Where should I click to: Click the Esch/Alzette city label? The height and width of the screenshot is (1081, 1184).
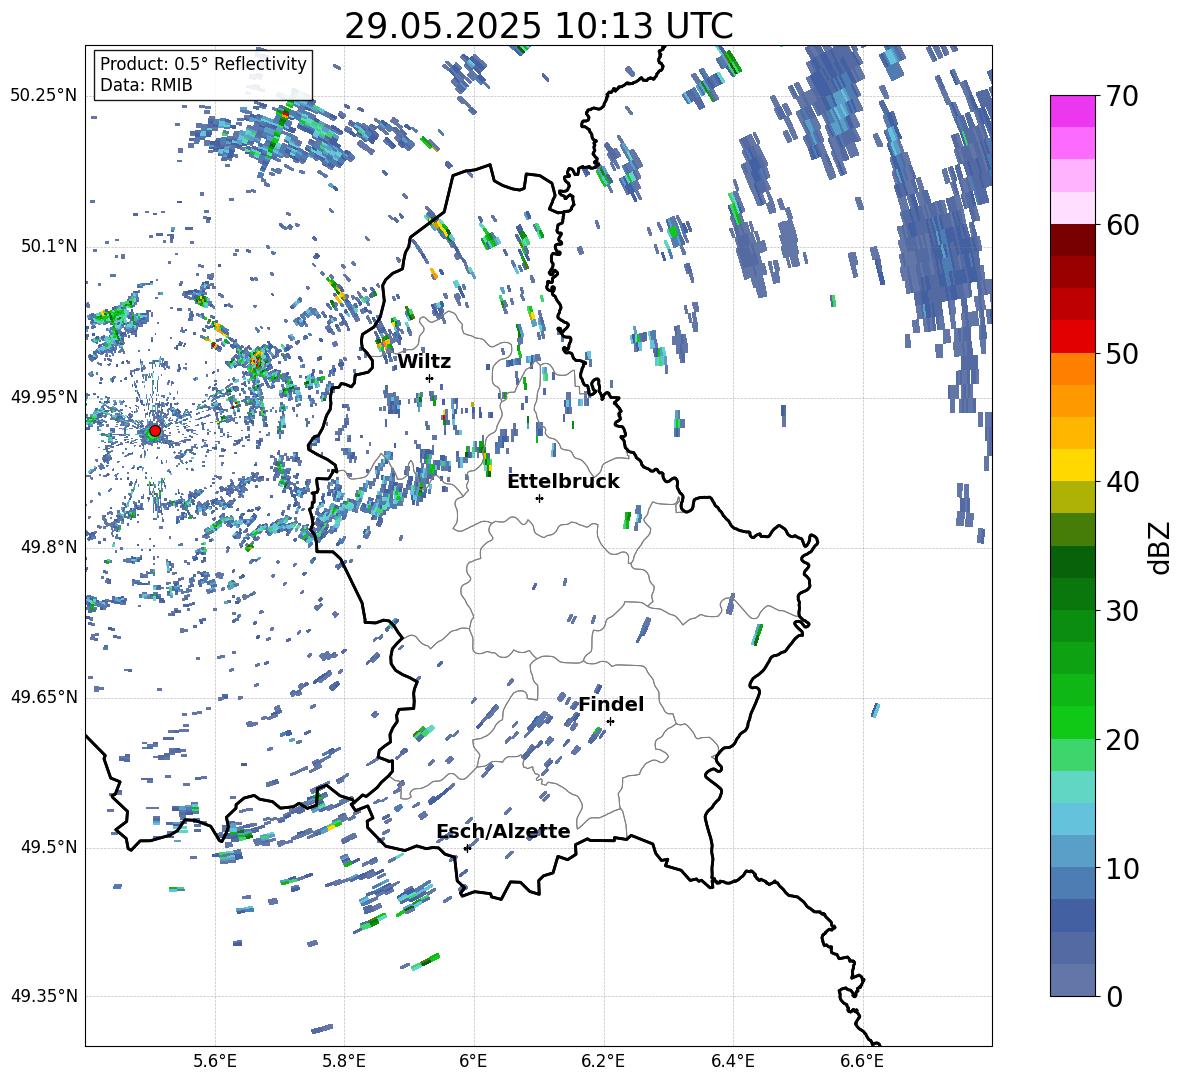pyautogui.click(x=503, y=831)
